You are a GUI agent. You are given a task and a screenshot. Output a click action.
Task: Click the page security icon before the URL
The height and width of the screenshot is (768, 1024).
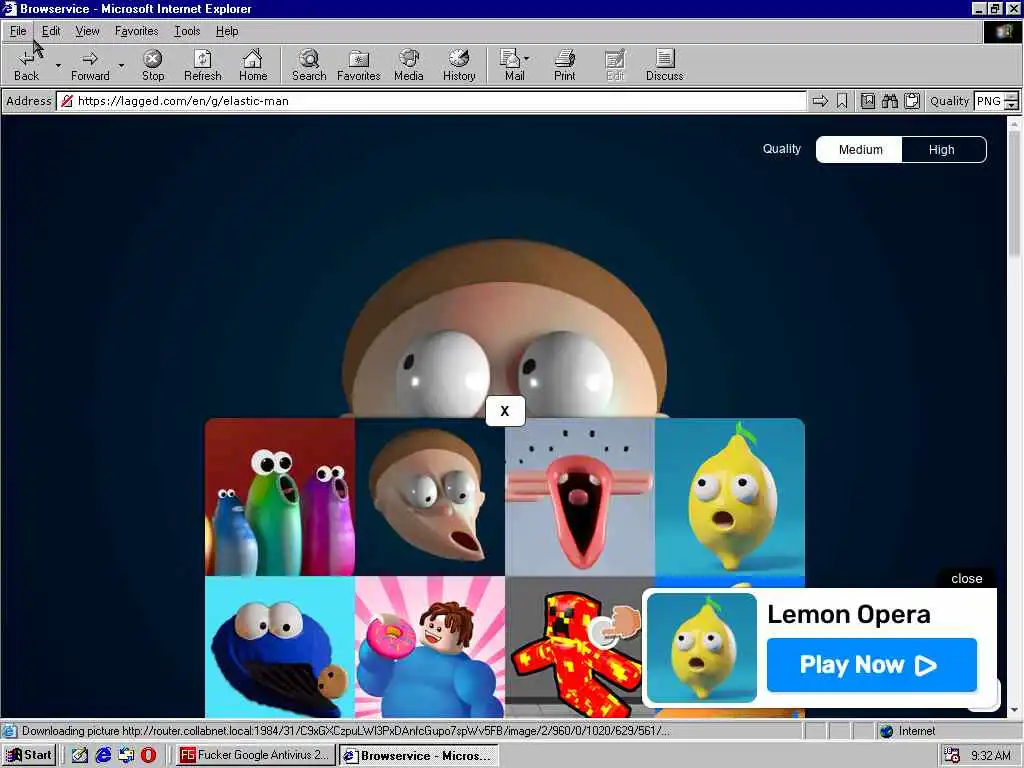pos(67,101)
